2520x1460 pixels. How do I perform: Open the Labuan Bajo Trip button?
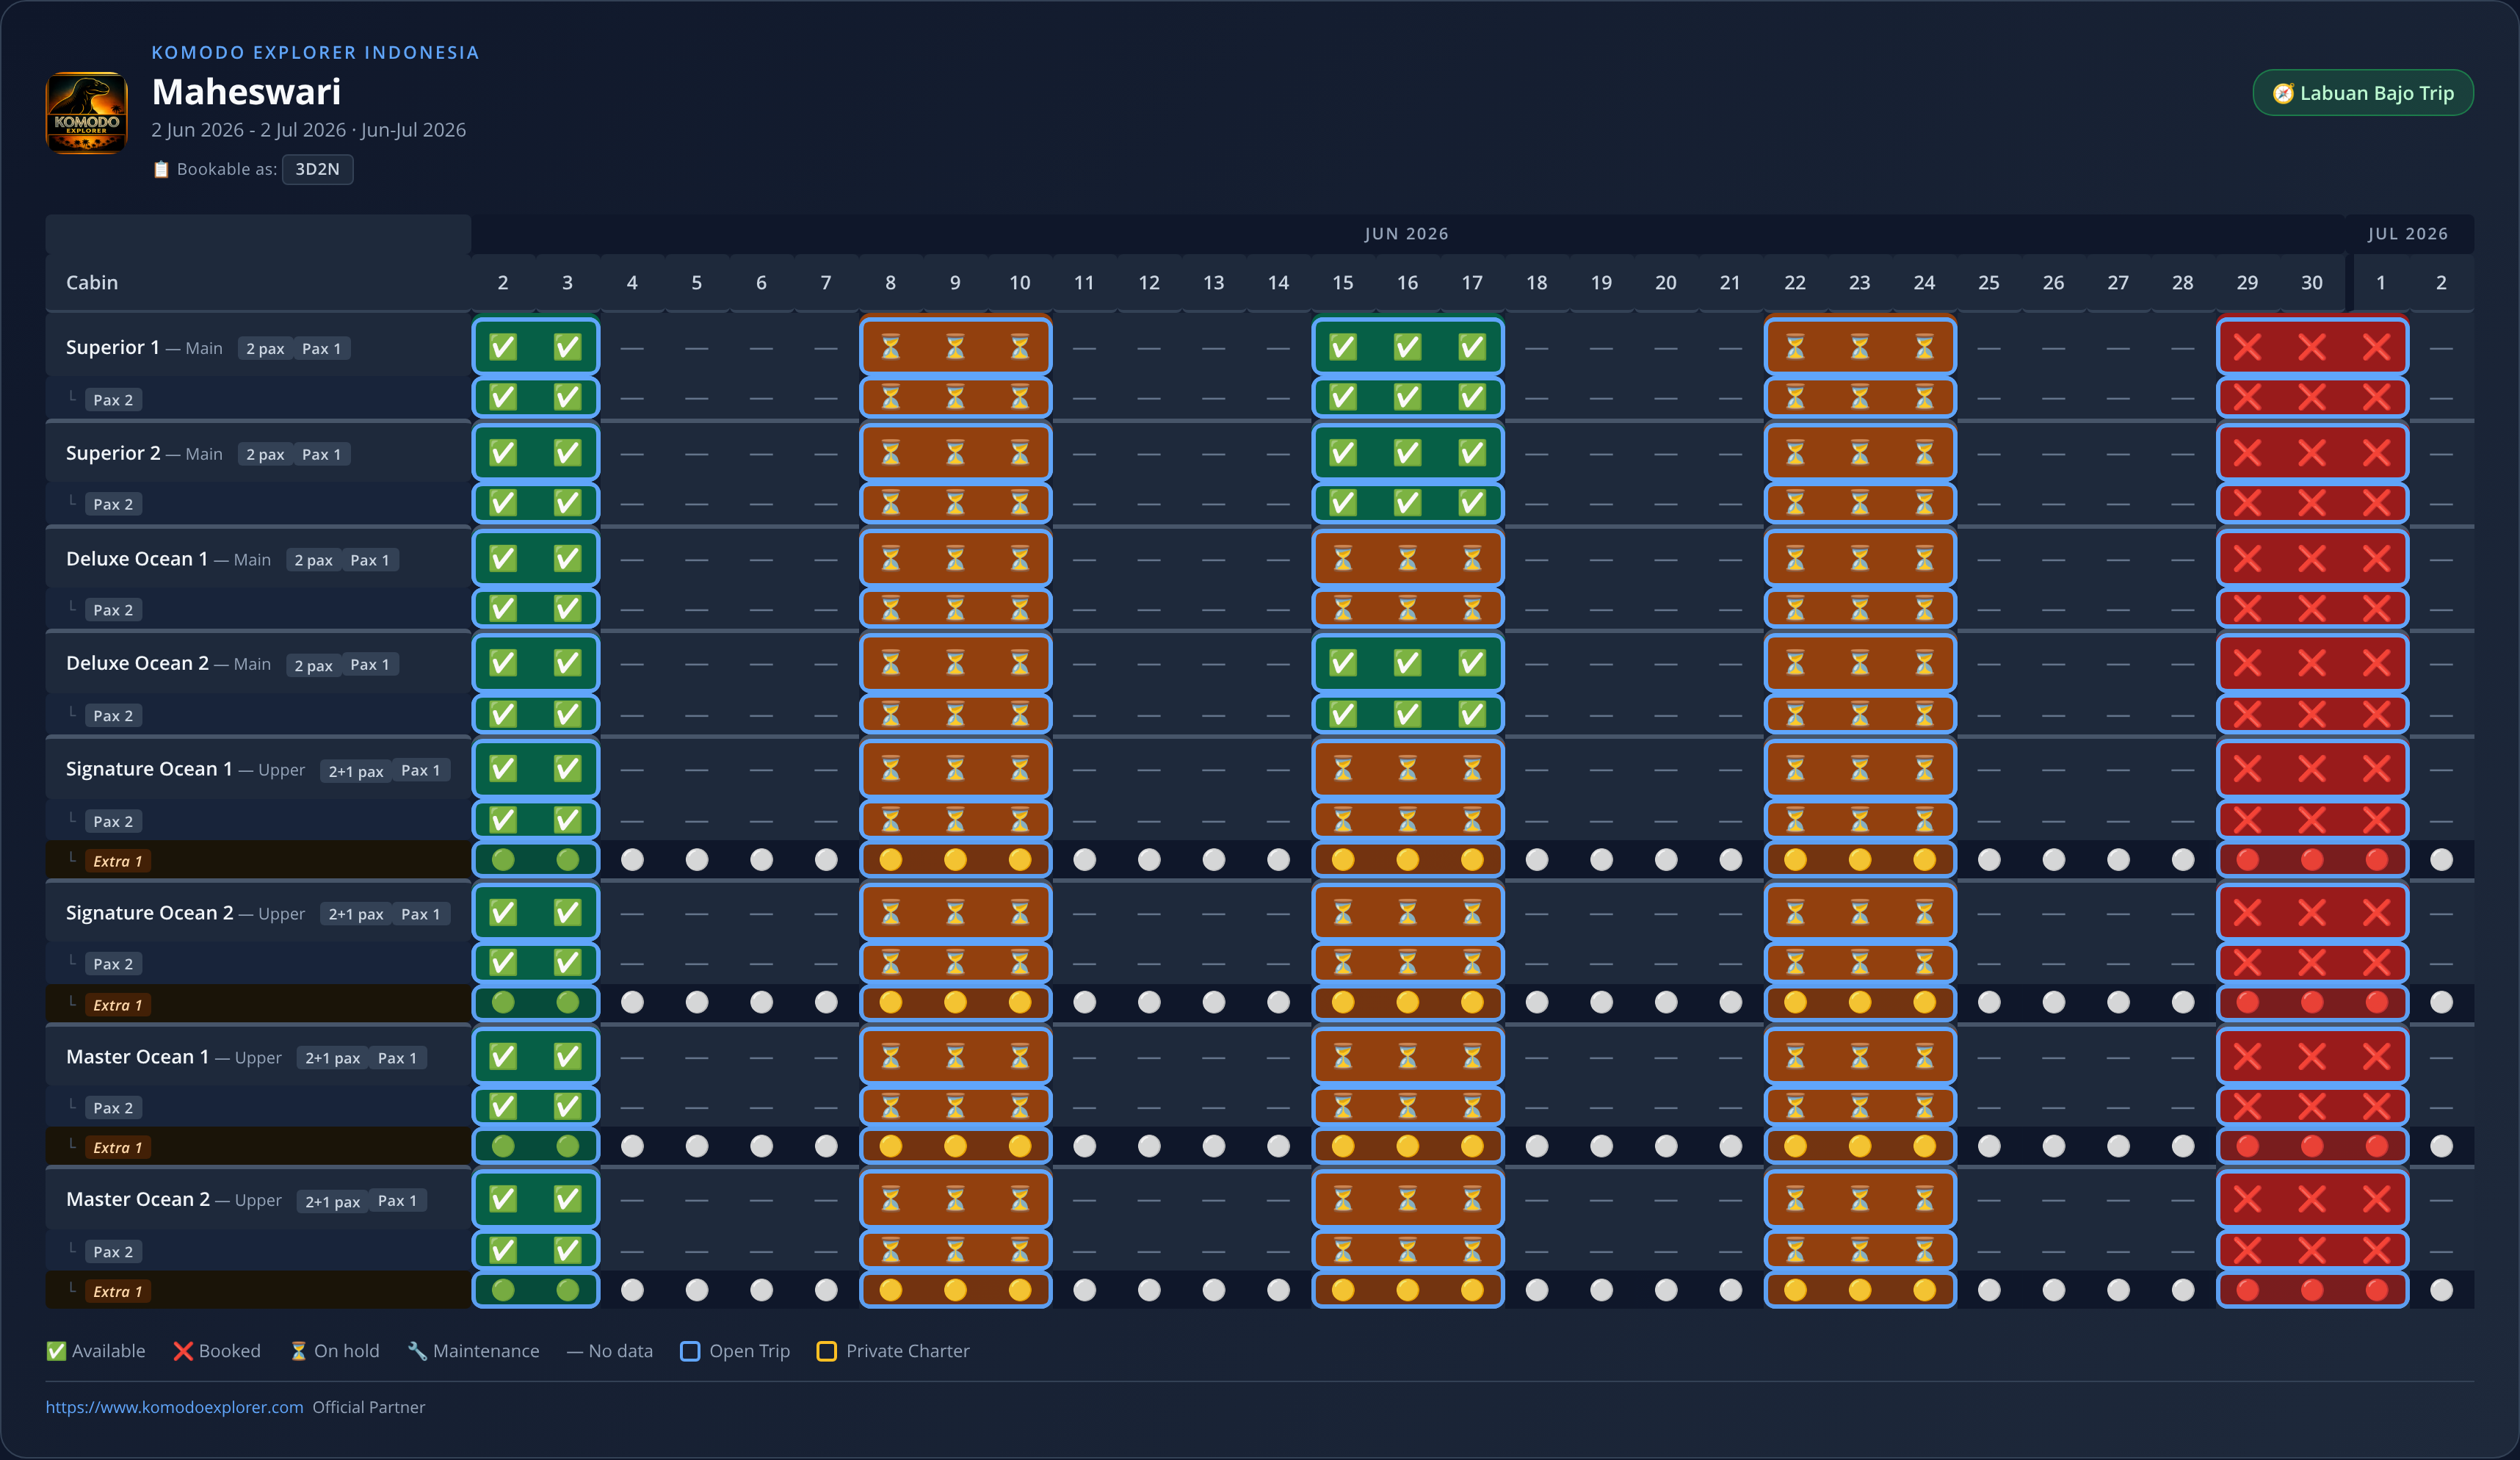click(2363, 93)
